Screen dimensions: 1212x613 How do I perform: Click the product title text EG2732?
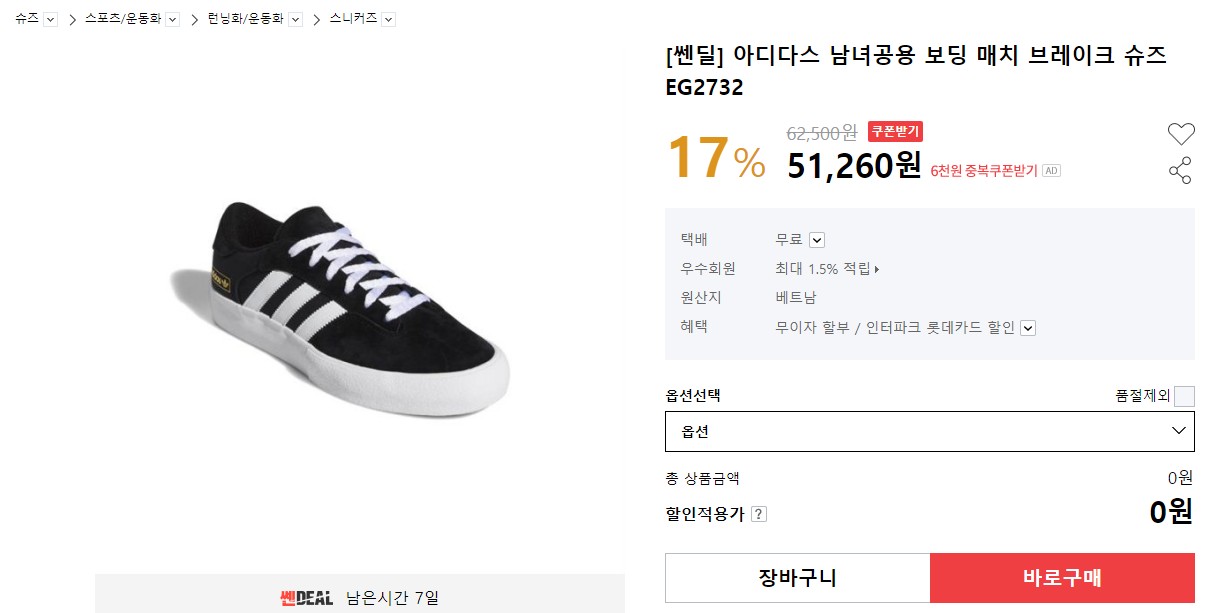(x=704, y=88)
